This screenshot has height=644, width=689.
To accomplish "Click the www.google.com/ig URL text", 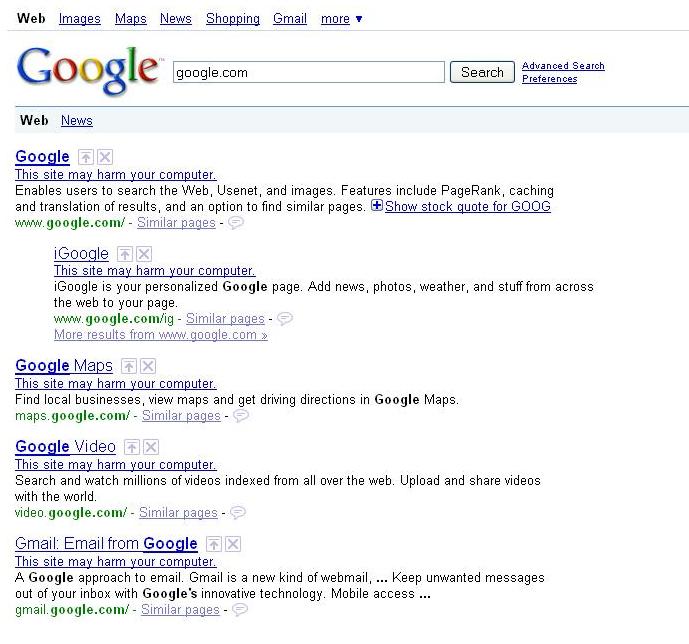I will (114, 319).
